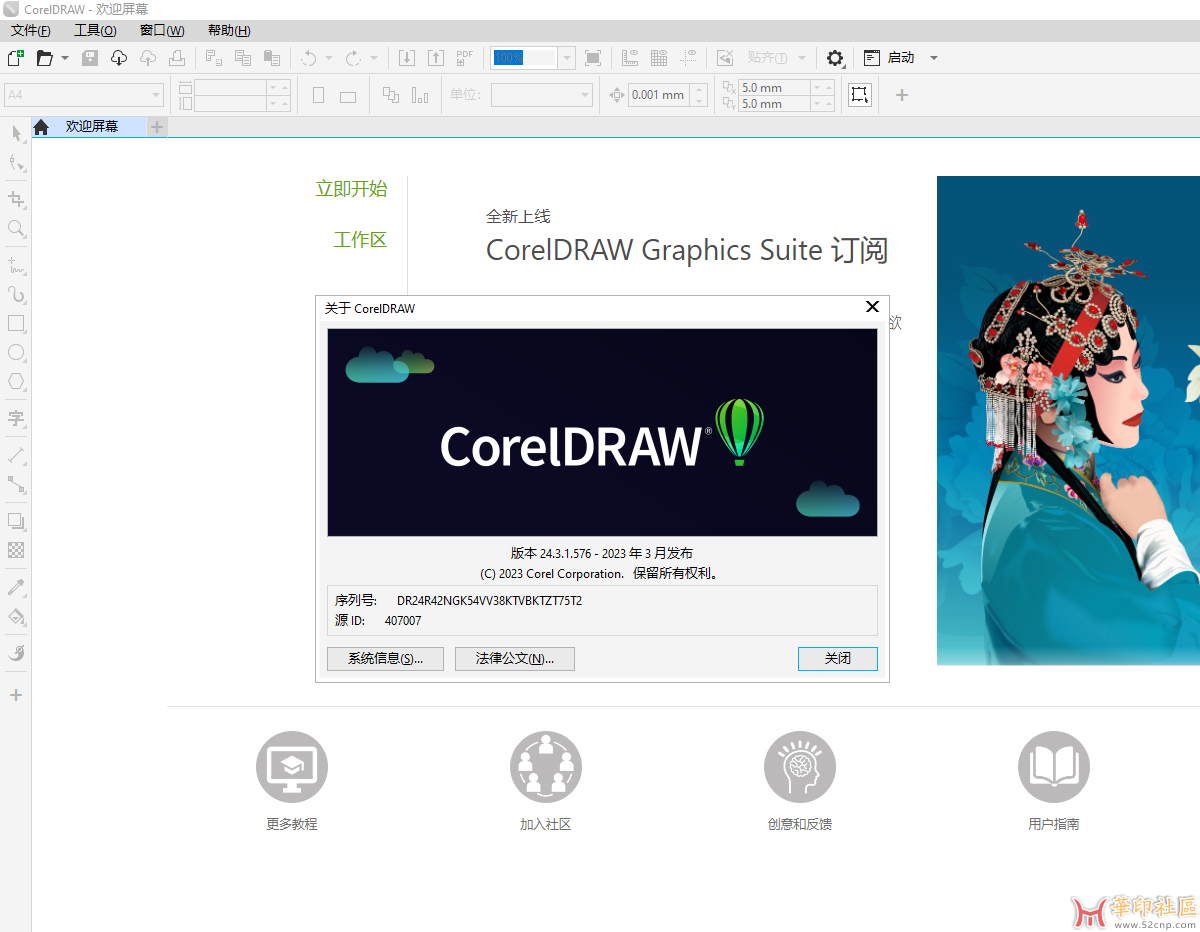Click the full-screen preview icon
Viewport: 1200px width, 932px height.
pos(593,58)
